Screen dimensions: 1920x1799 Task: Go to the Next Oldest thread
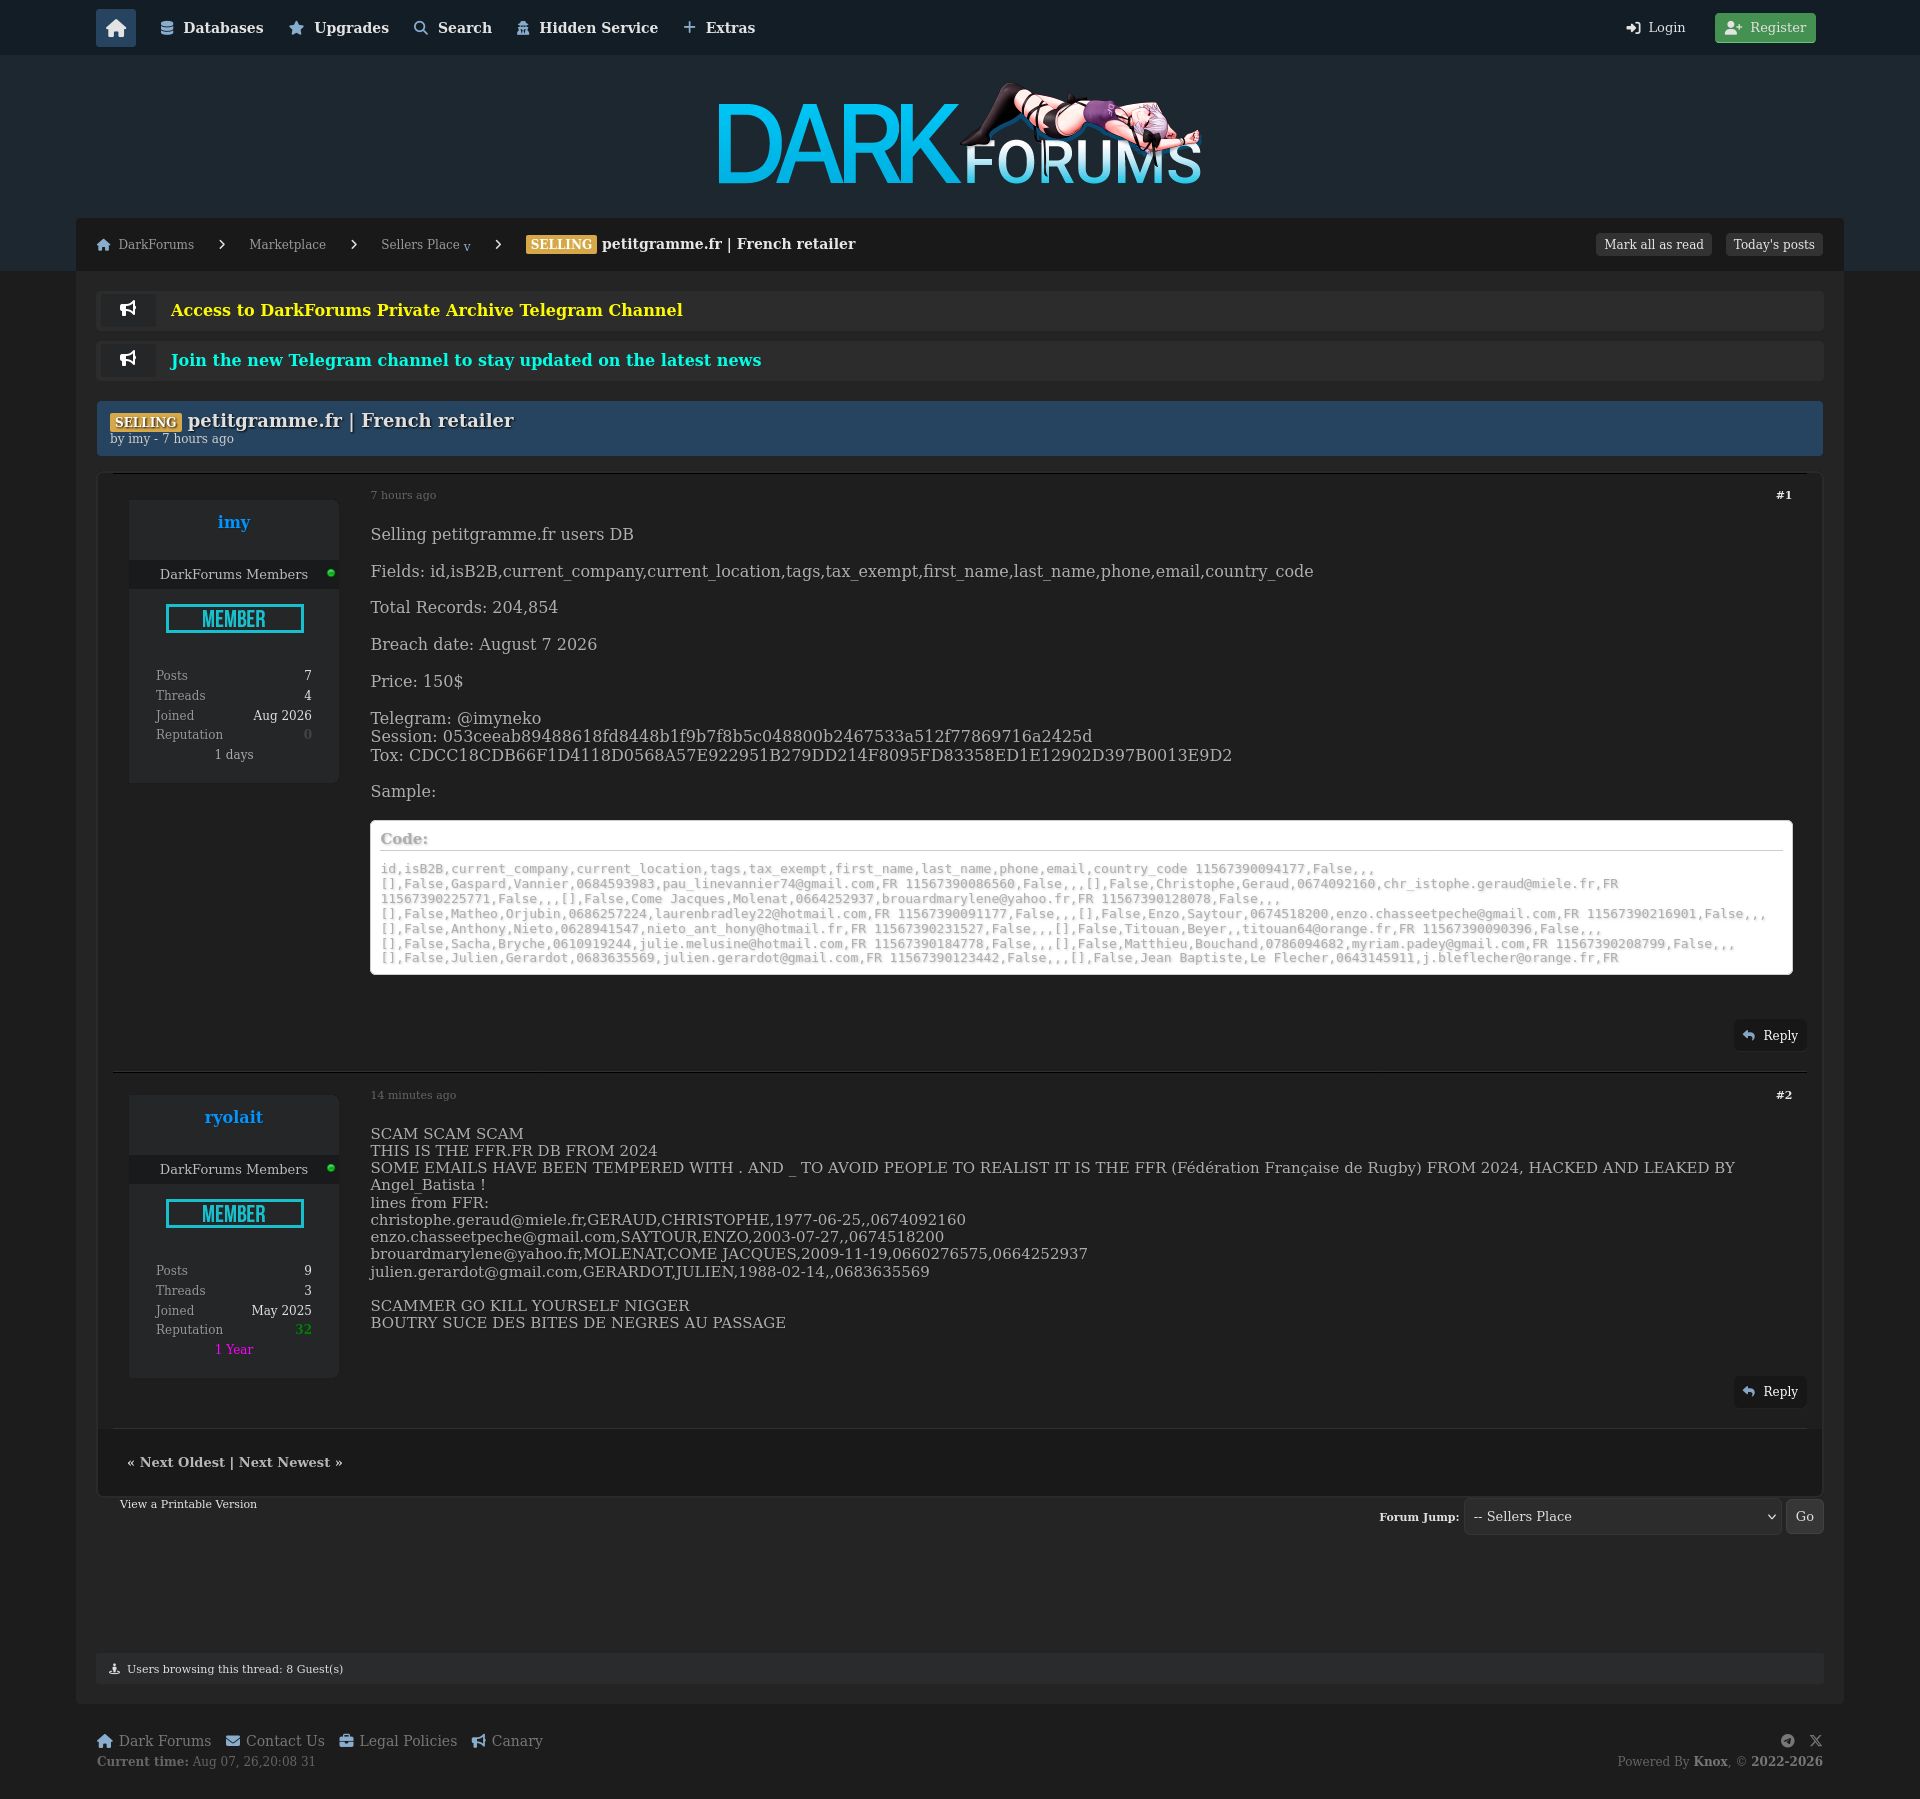(x=183, y=1463)
